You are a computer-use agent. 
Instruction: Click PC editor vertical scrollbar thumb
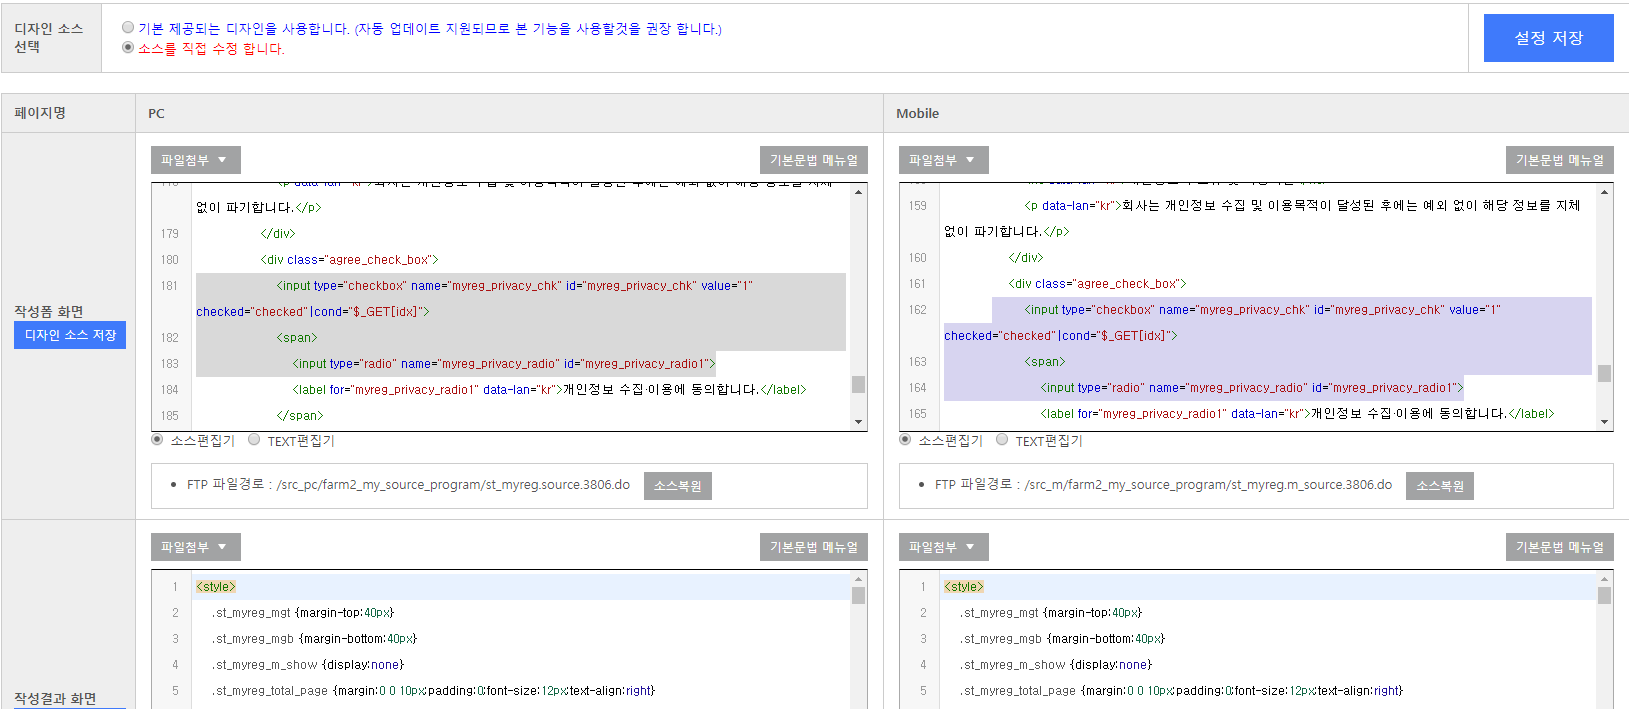[858, 385]
